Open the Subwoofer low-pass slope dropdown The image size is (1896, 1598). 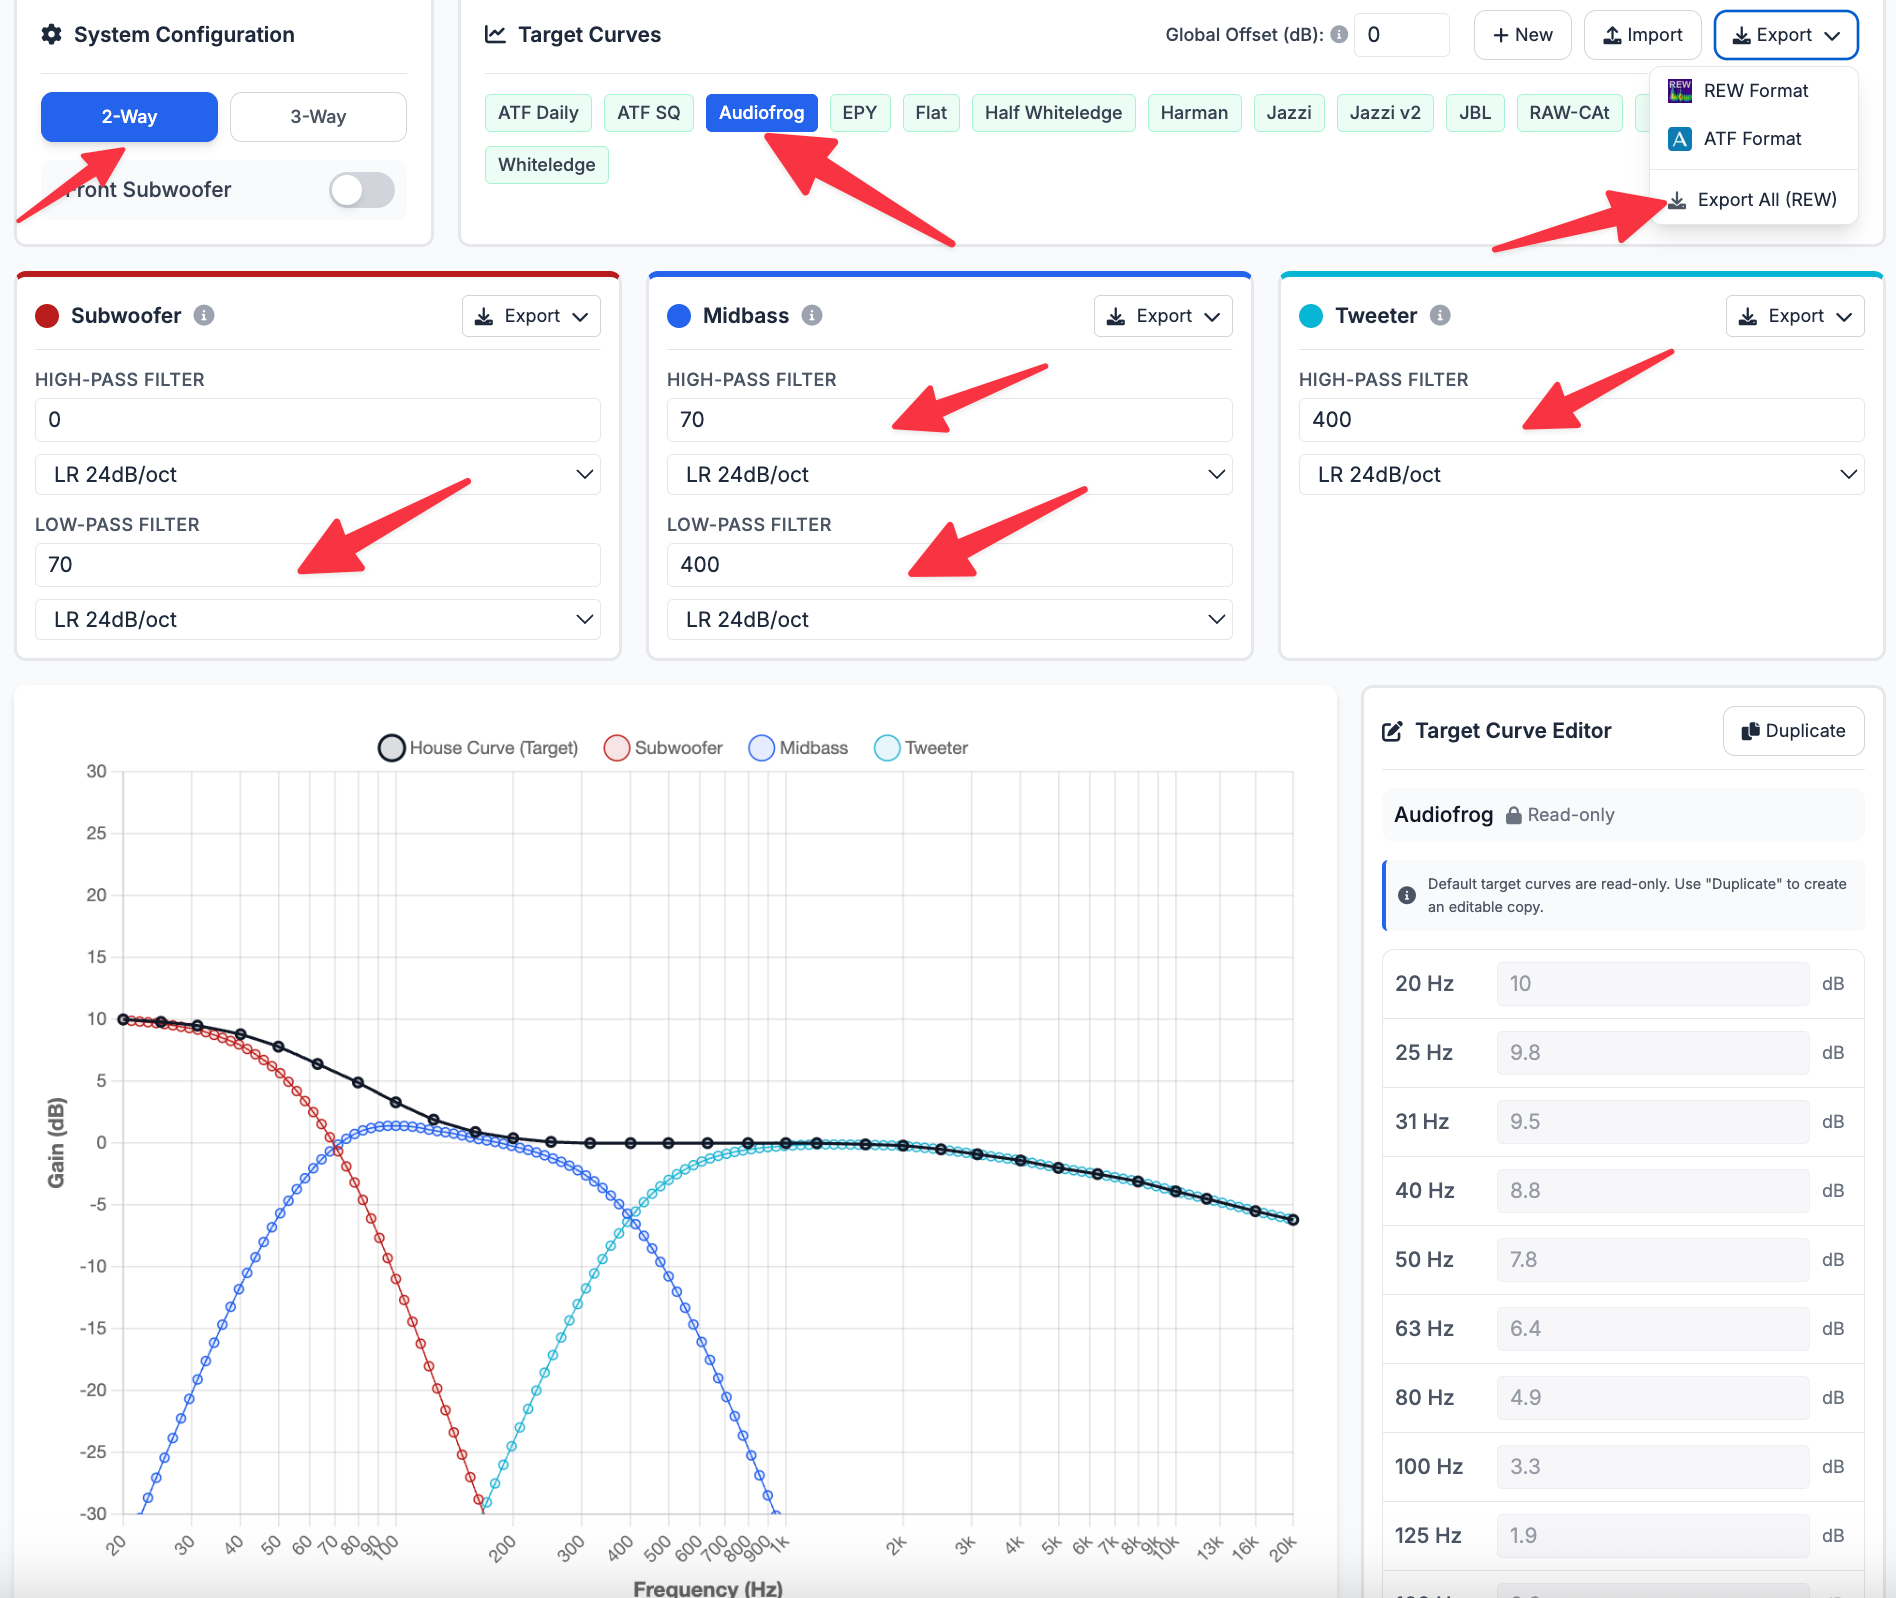pyautogui.click(x=318, y=620)
